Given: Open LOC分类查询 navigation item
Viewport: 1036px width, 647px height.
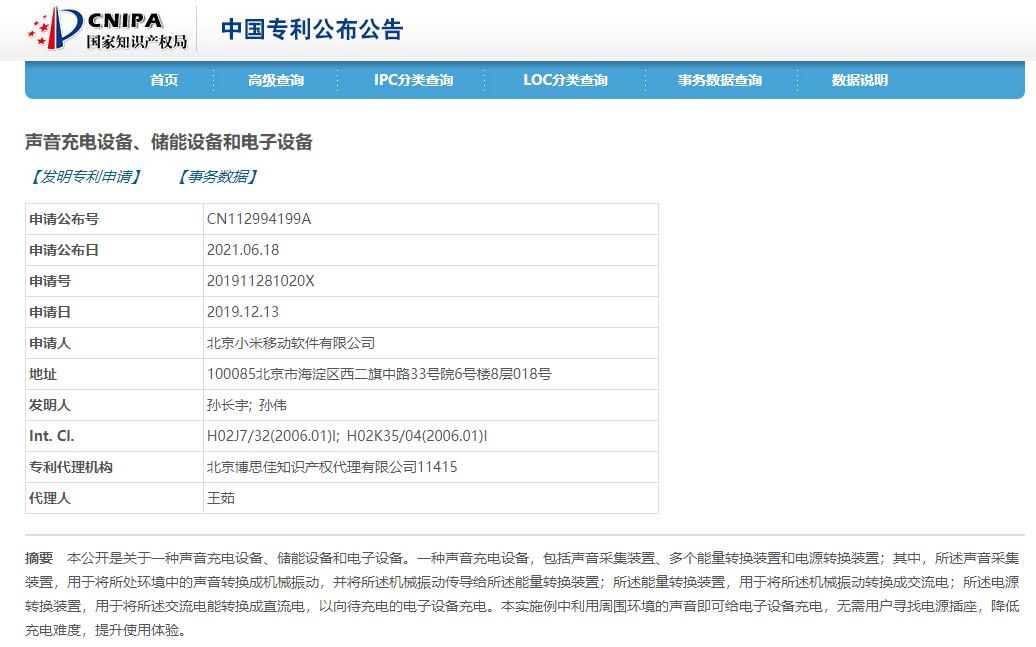Looking at the screenshot, I should coord(564,80).
